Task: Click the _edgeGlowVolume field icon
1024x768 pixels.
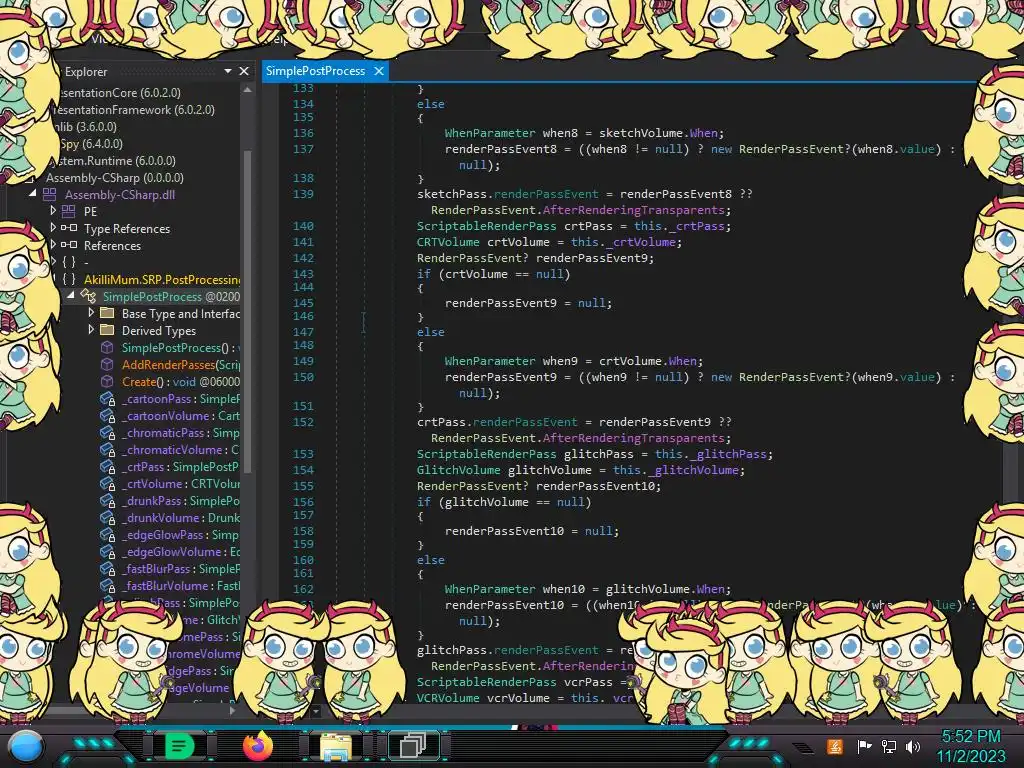Action: [x=108, y=552]
